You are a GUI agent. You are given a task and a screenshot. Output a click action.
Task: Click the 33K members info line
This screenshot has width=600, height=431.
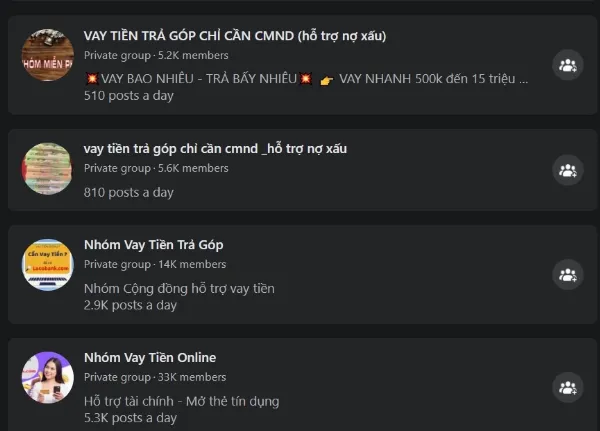click(x=155, y=377)
